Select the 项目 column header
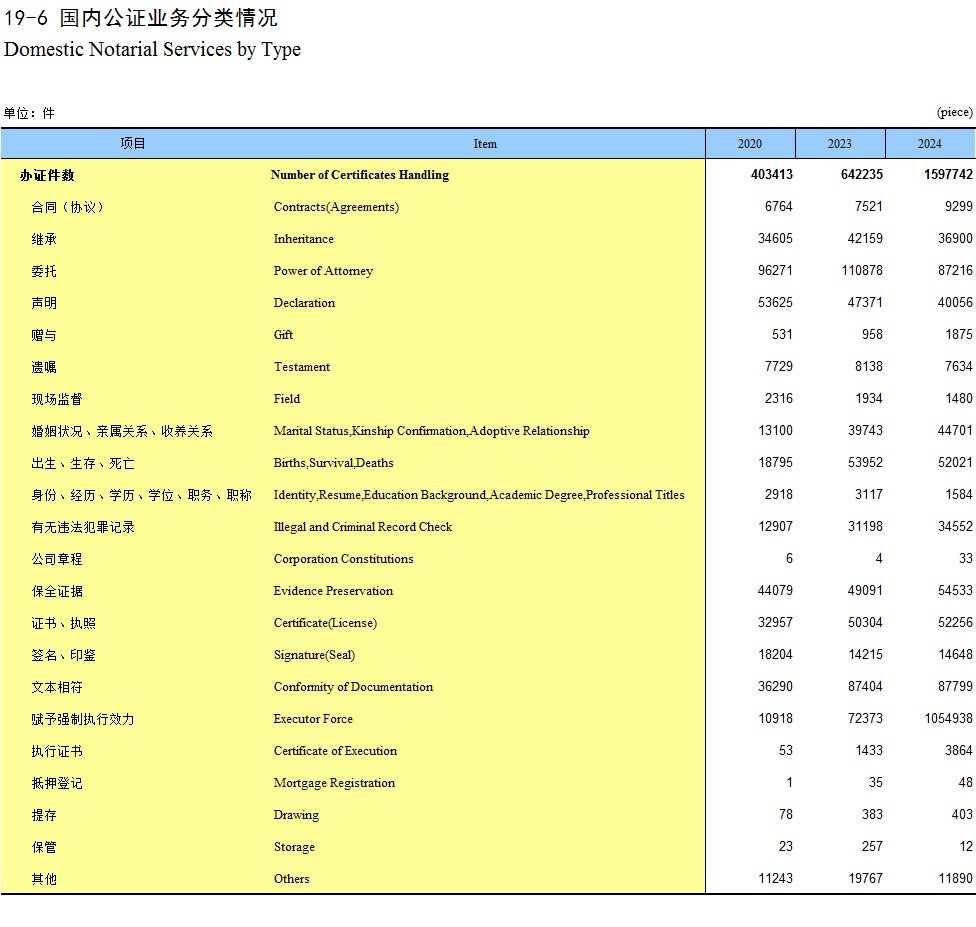 (133, 144)
